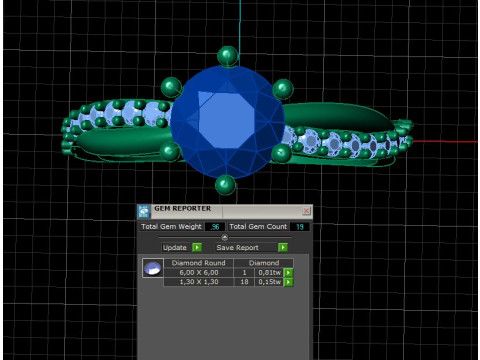Click the Diamond material column header

coord(264,263)
